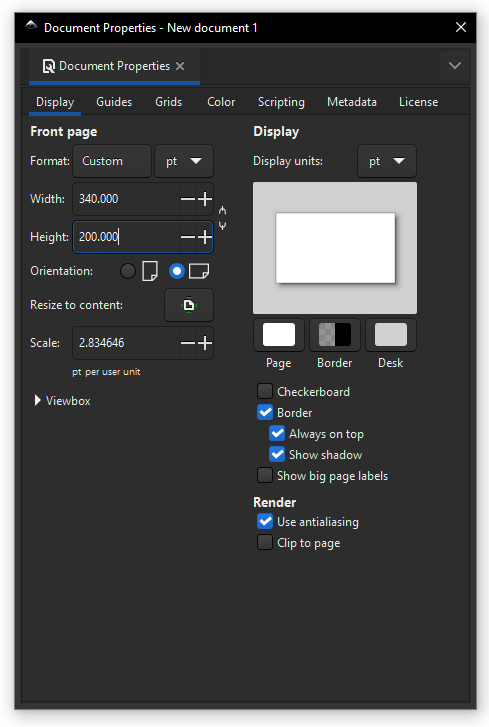Open the Desk color swatch
Screen dimensions: 489x727
tap(391, 335)
